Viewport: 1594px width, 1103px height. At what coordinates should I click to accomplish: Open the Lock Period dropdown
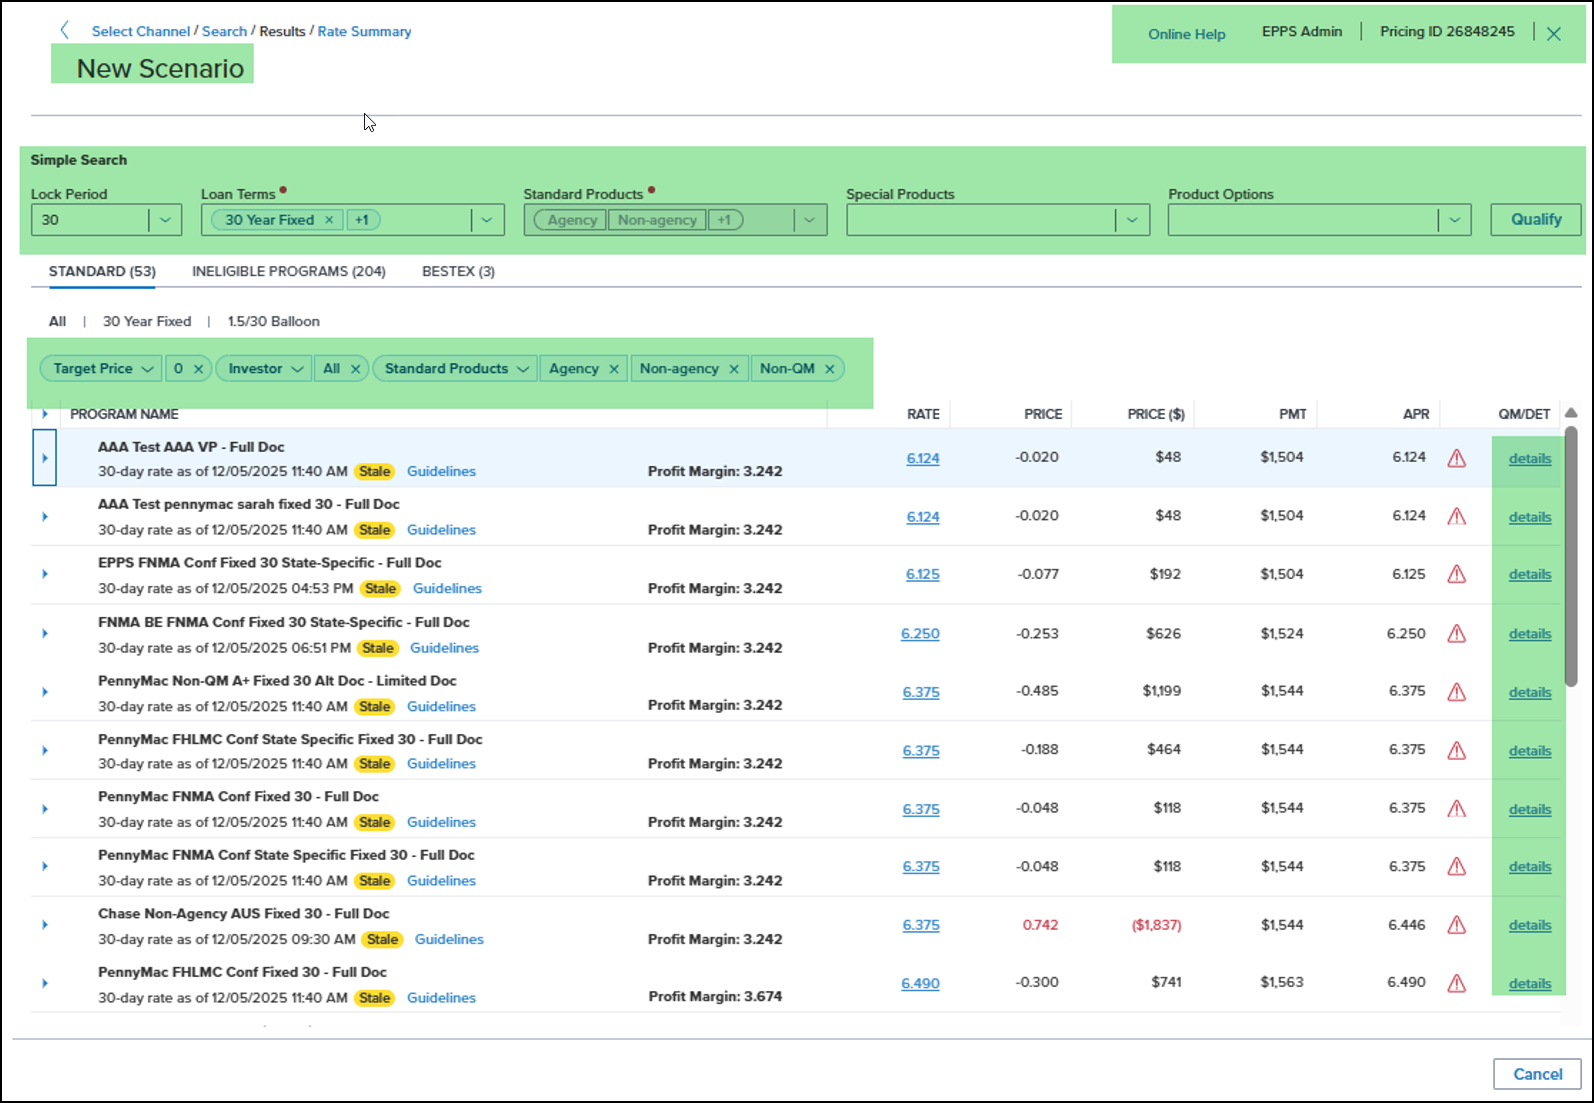pos(165,220)
